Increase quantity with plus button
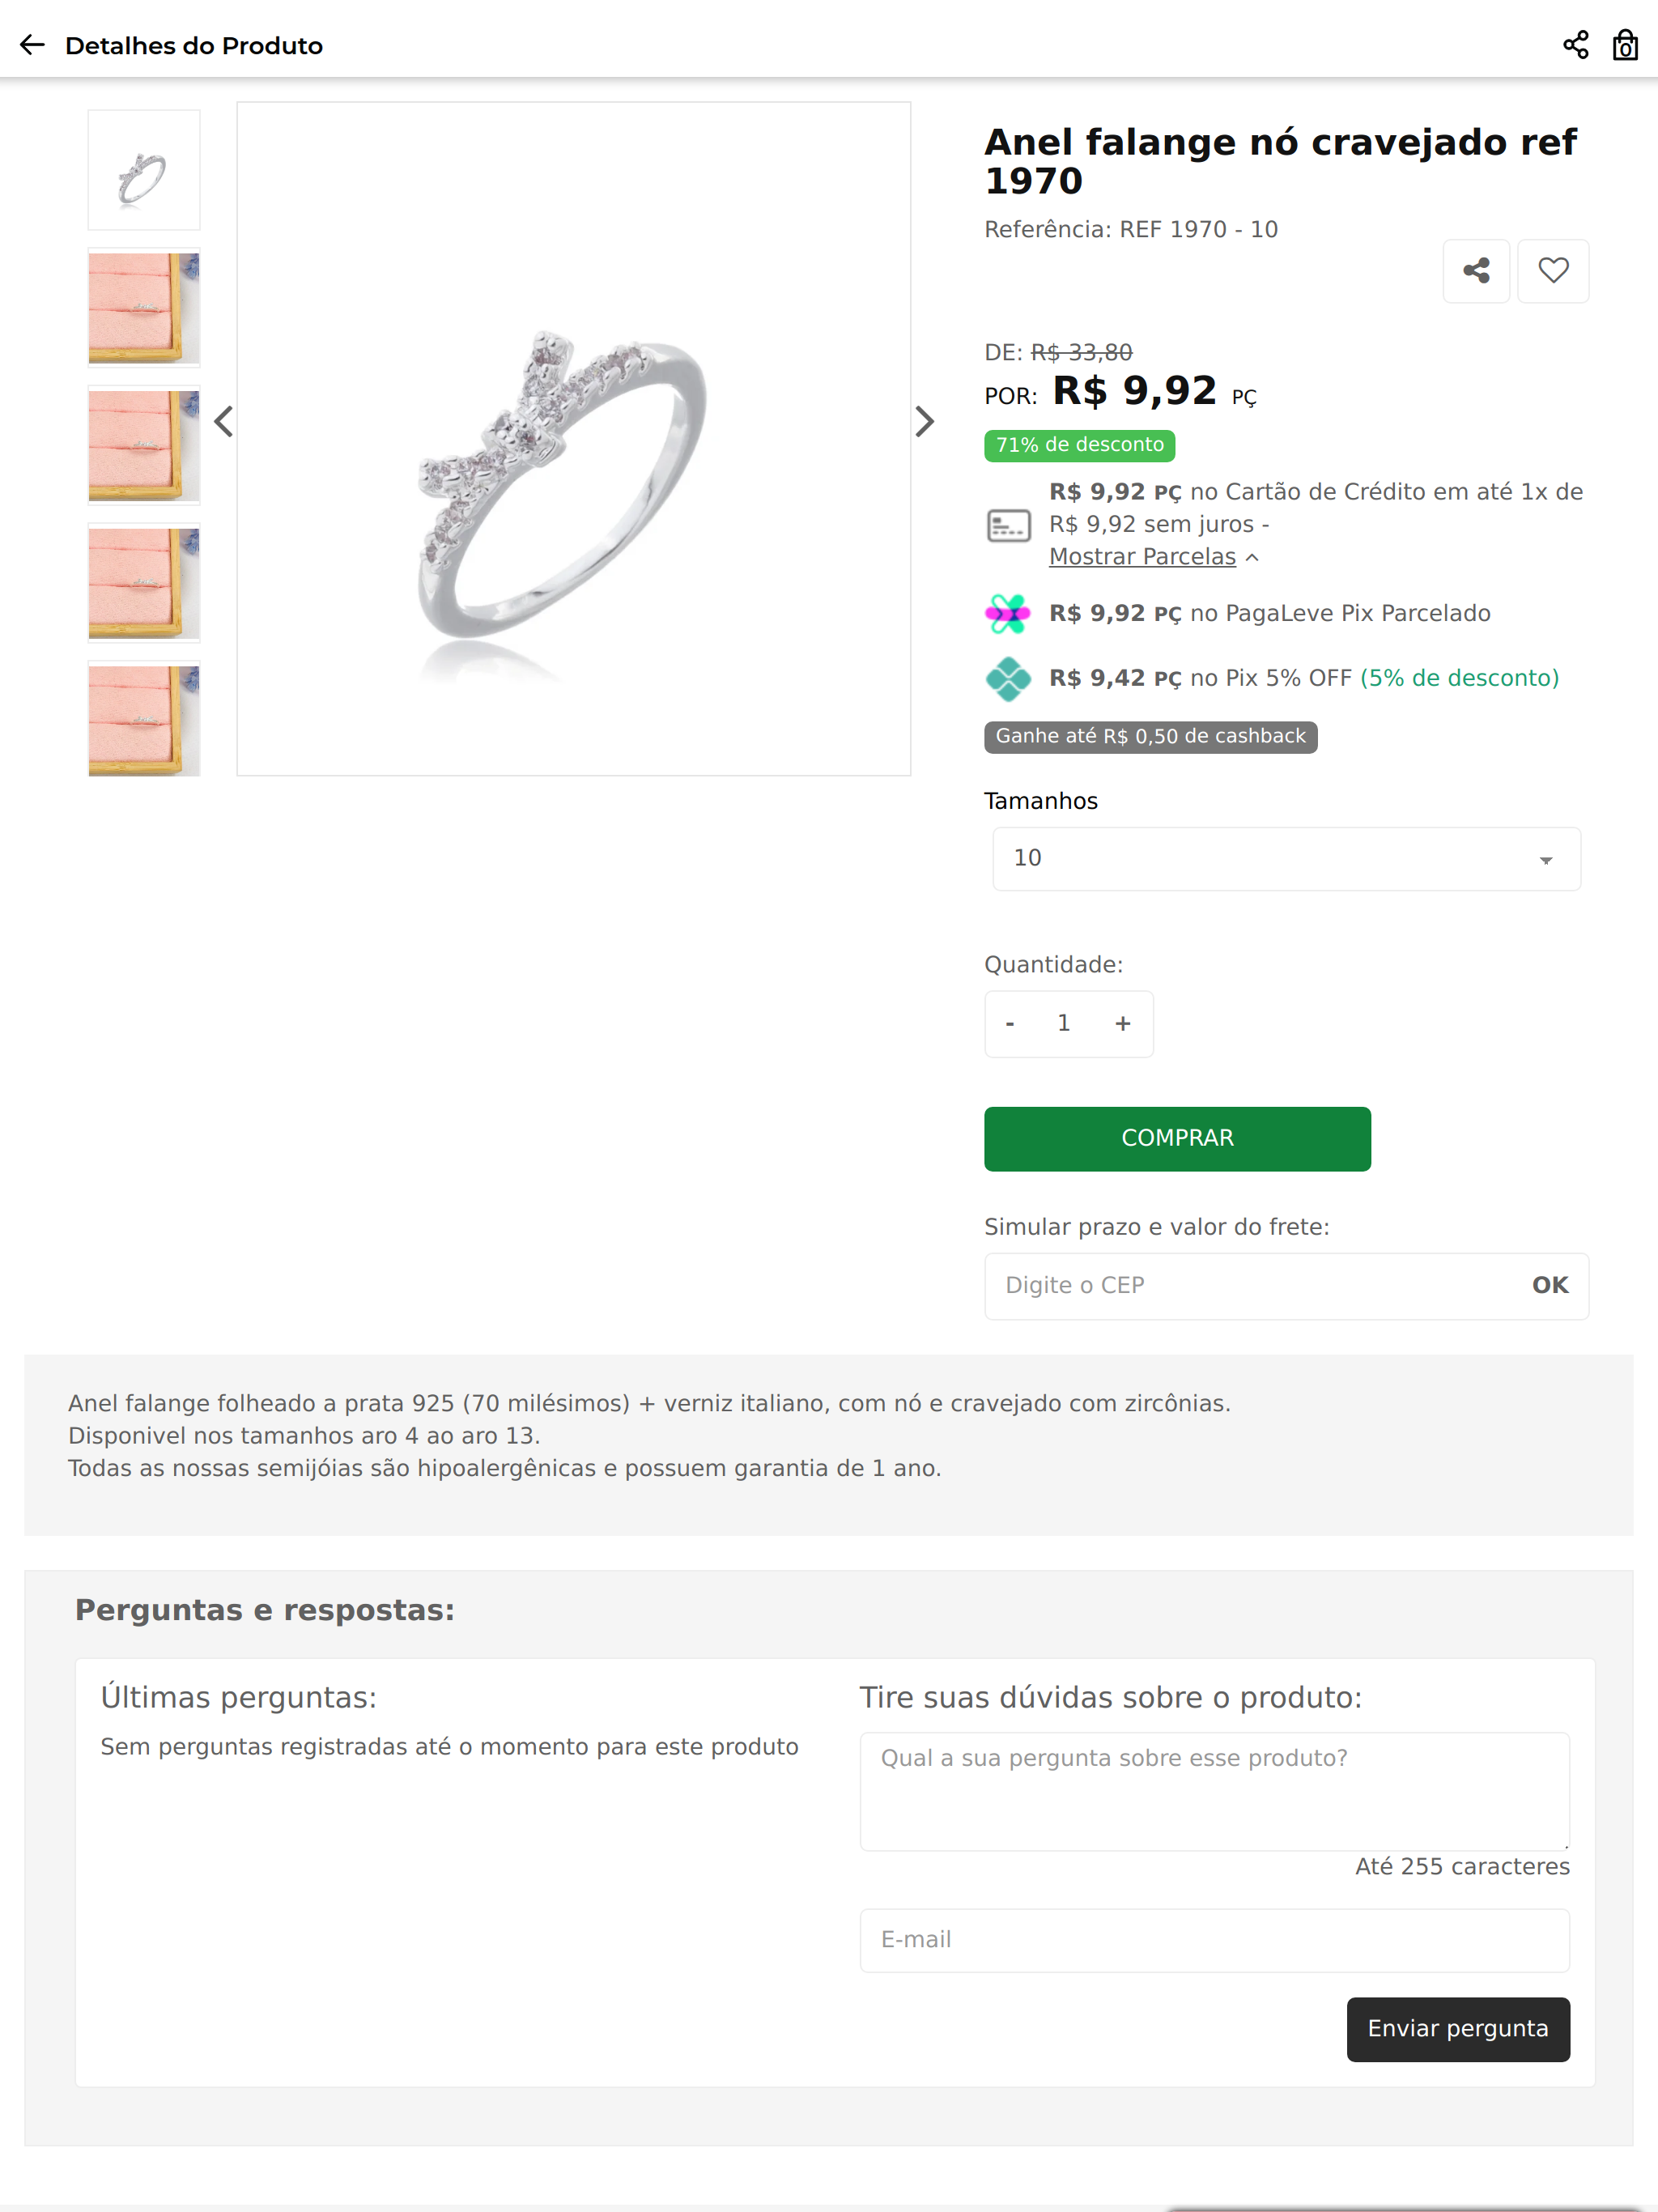 (1123, 1024)
